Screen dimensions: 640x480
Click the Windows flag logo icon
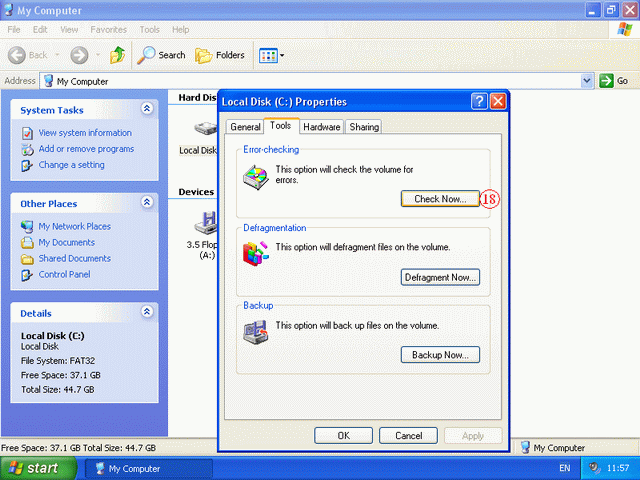[x=624, y=29]
